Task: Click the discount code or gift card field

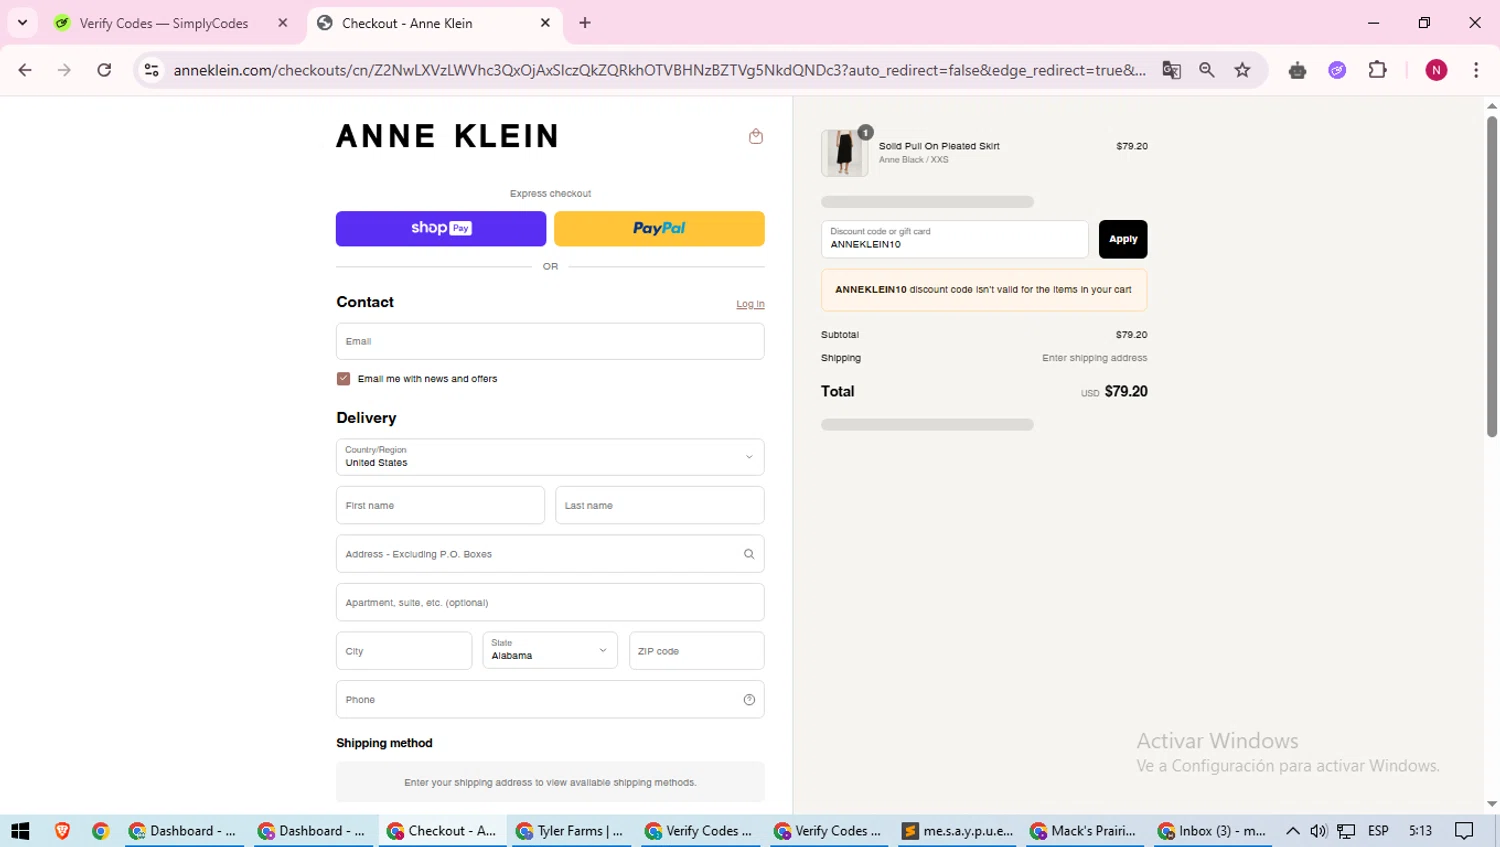Action: (955, 239)
